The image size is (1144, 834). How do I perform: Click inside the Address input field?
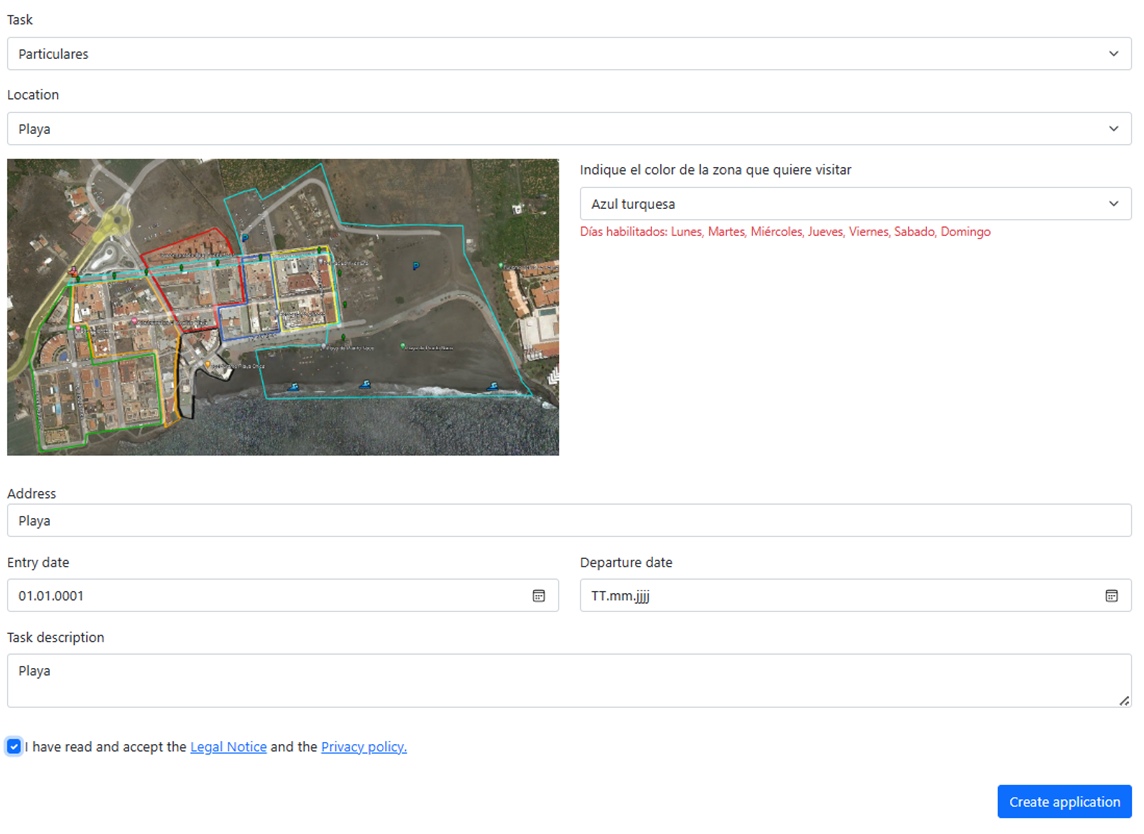point(569,521)
